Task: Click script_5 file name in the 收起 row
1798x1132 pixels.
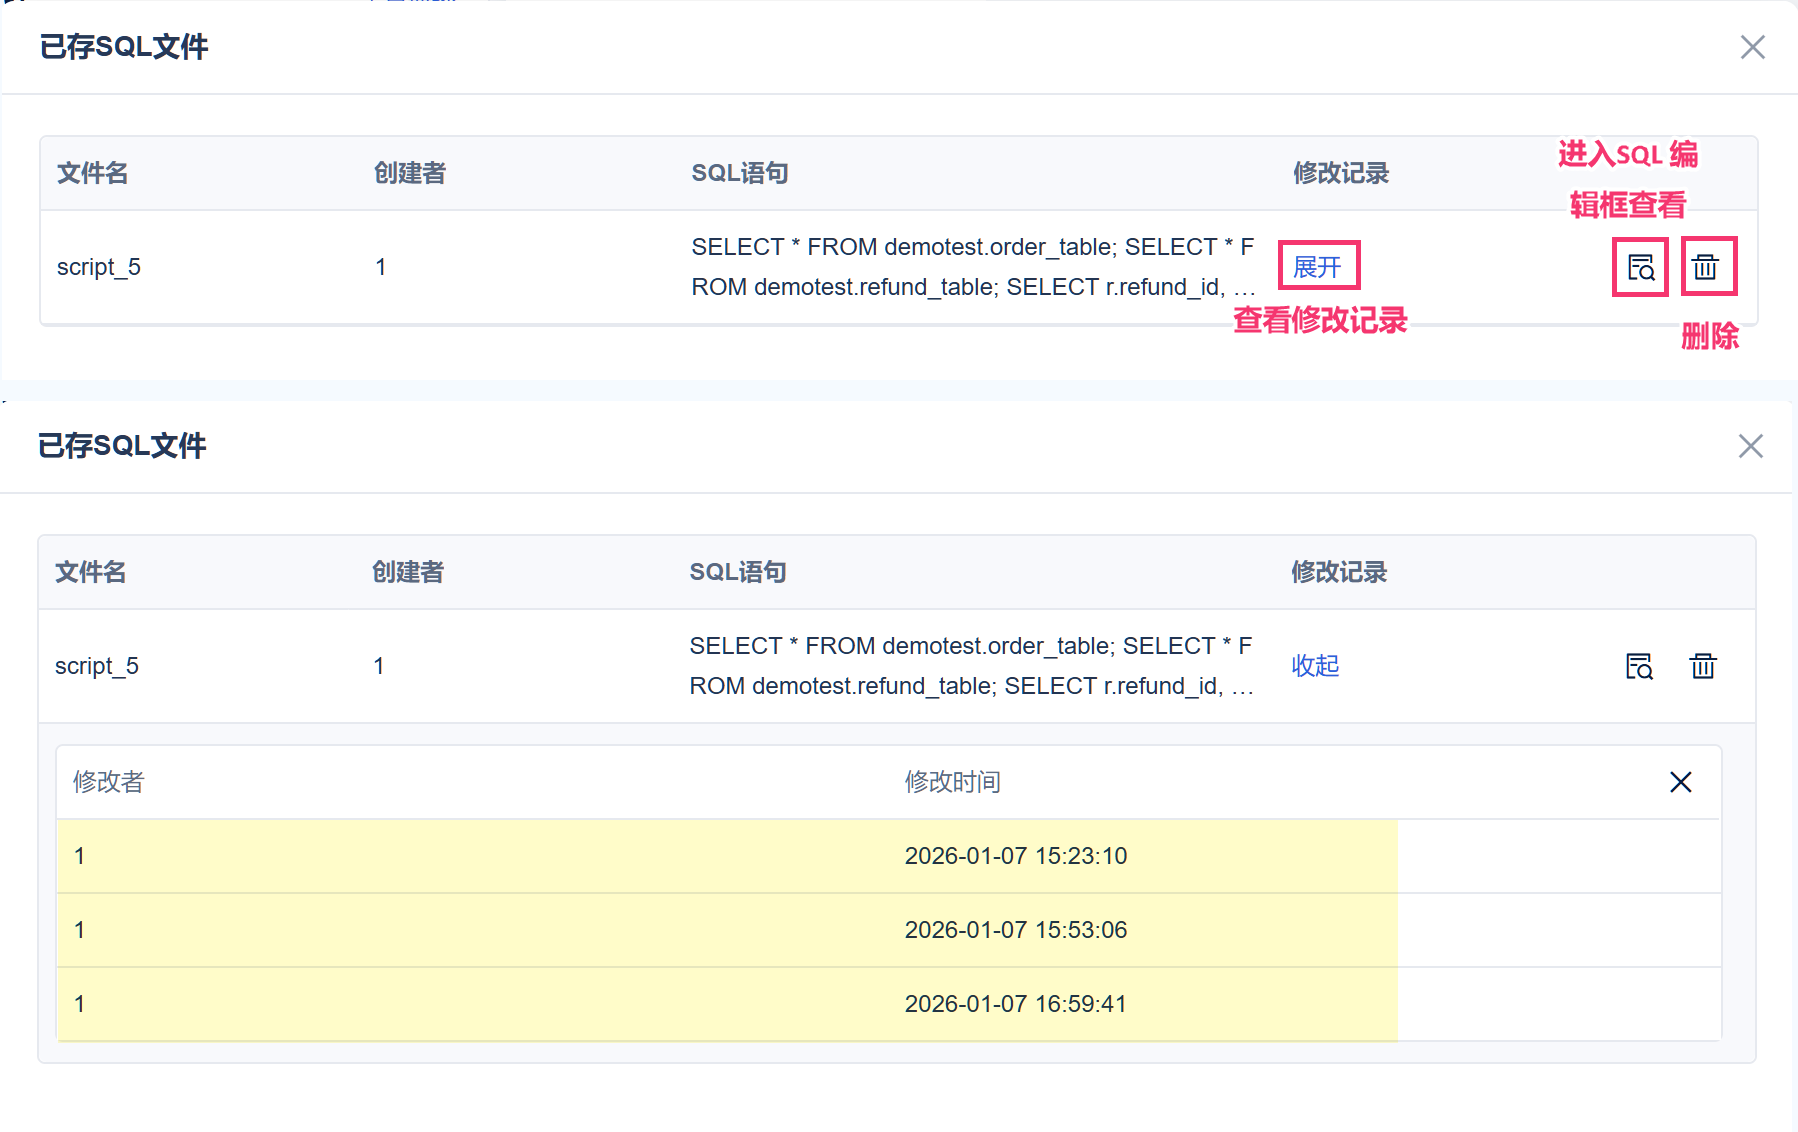Action: coord(97,666)
